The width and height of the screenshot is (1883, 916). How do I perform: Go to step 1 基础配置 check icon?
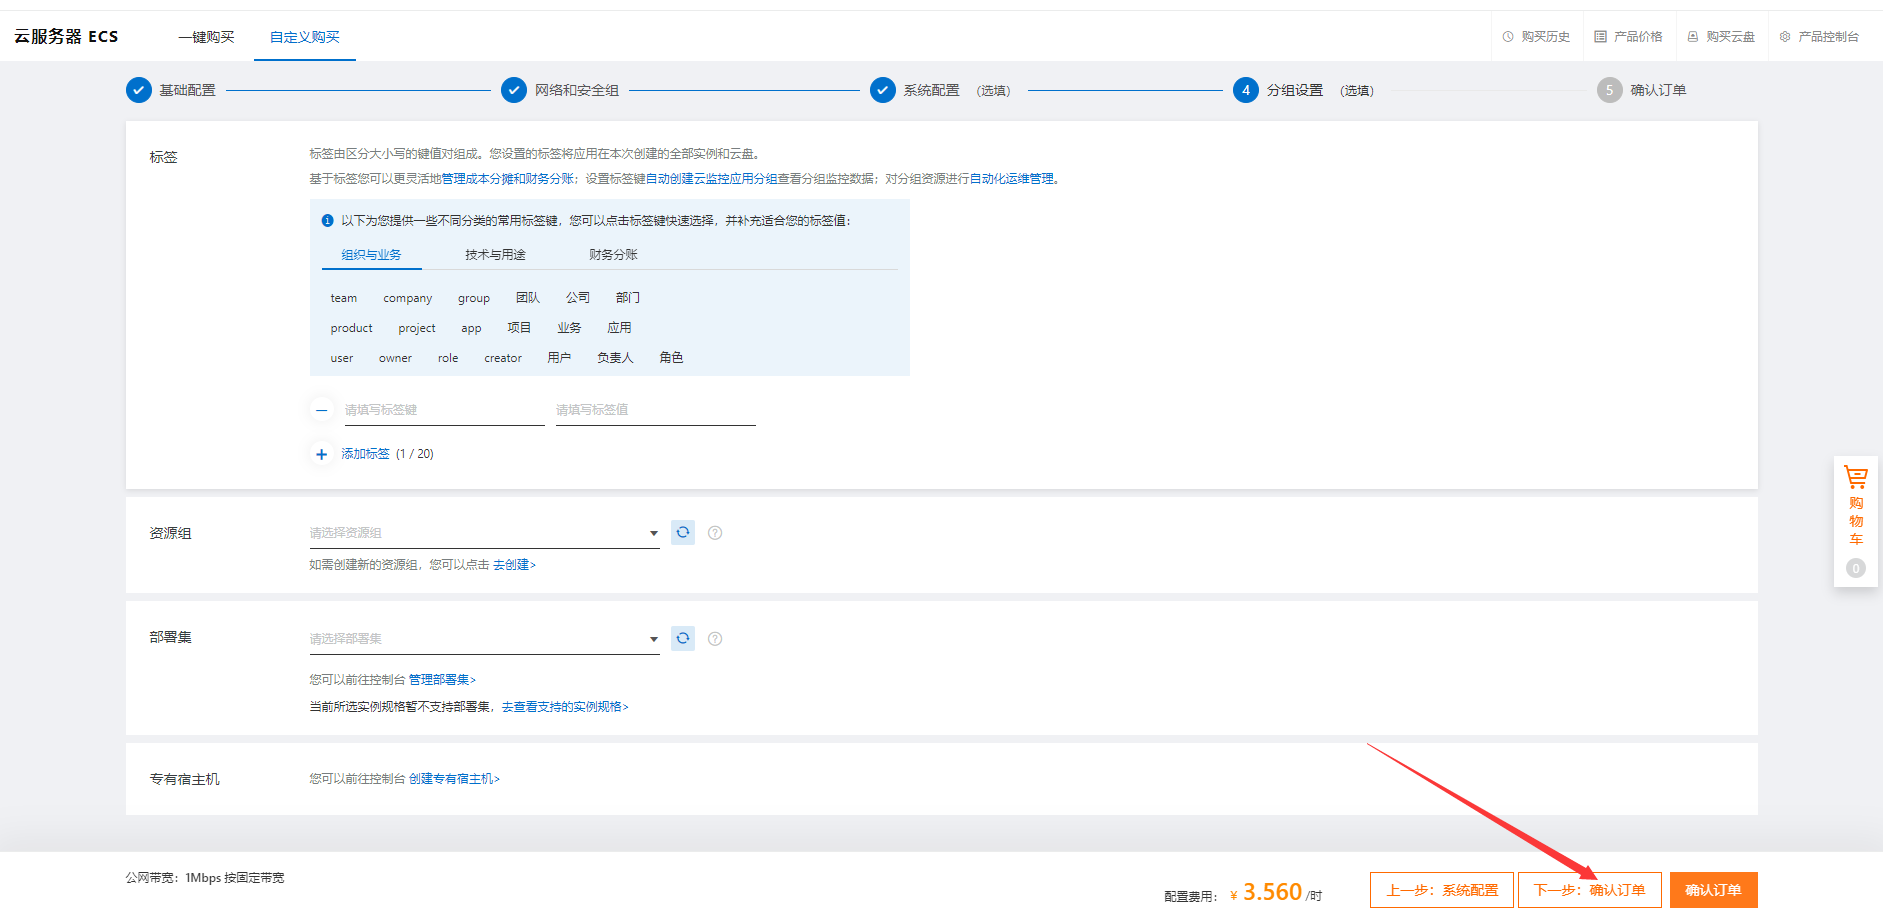click(139, 90)
